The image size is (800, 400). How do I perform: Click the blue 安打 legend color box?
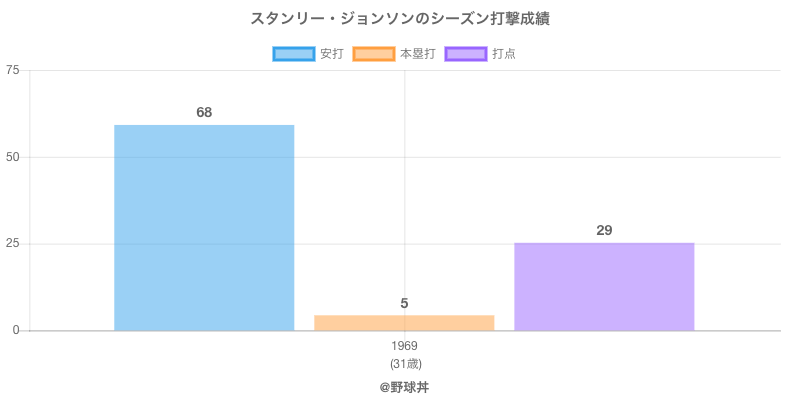point(293,54)
